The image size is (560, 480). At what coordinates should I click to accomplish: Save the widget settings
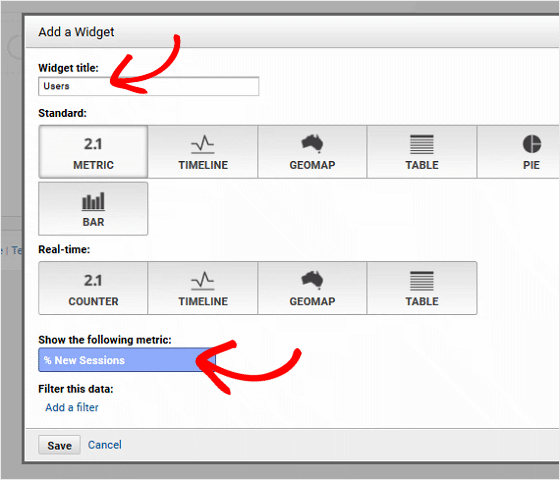click(59, 445)
